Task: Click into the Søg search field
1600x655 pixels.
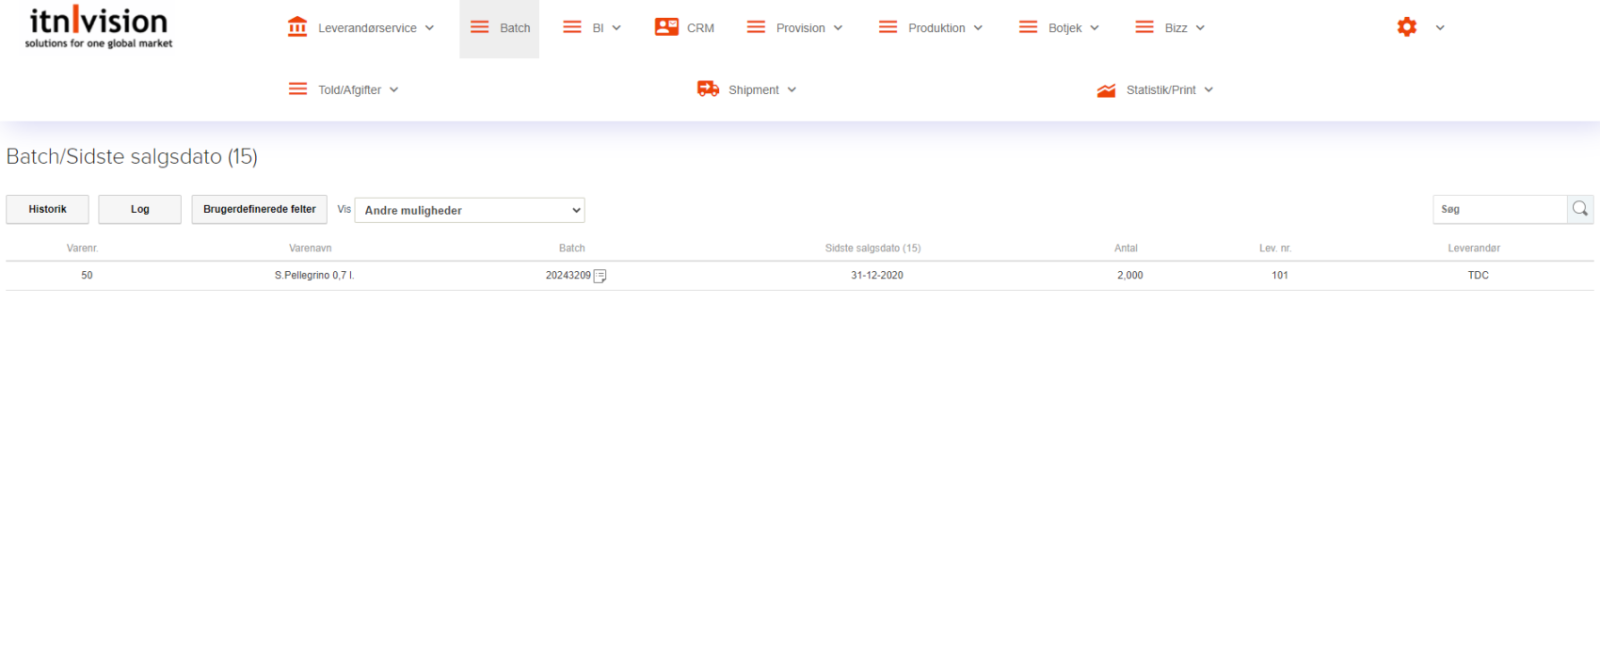Action: pyautogui.click(x=1499, y=209)
